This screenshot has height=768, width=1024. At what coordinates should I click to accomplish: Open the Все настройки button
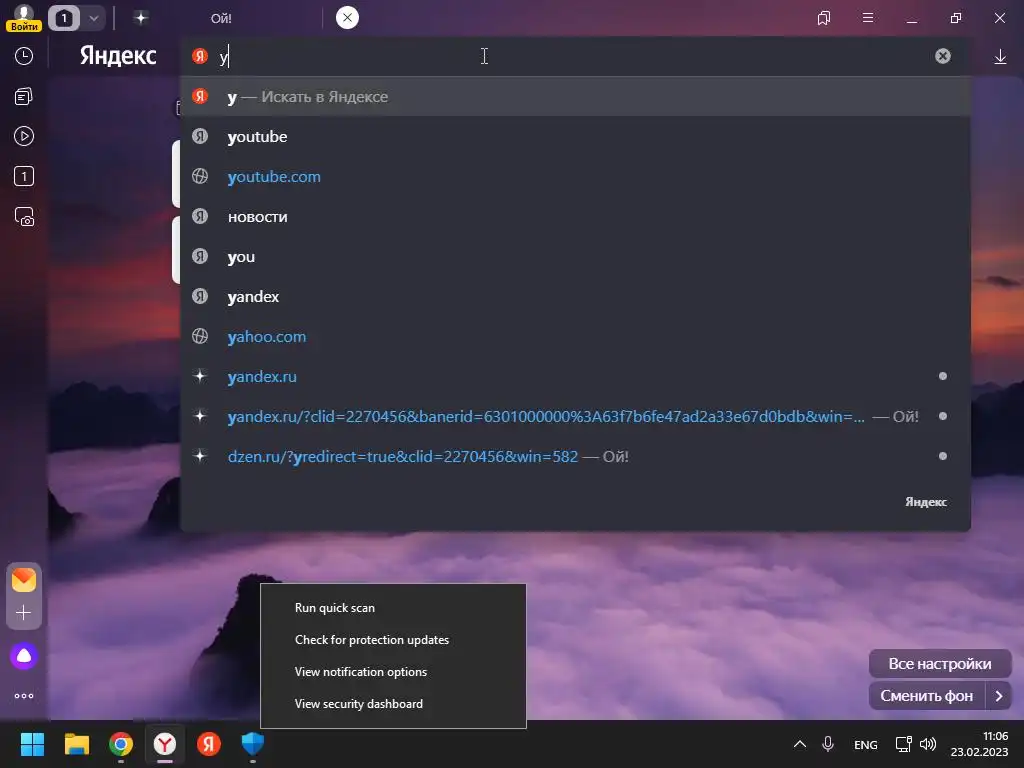[x=940, y=664]
